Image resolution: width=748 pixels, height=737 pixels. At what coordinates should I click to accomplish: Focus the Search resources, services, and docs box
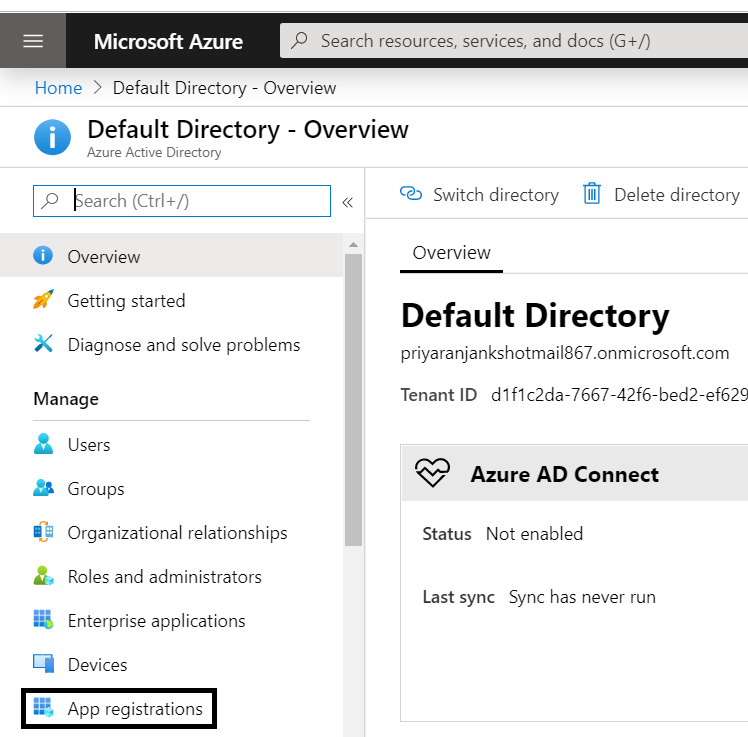click(514, 41)
